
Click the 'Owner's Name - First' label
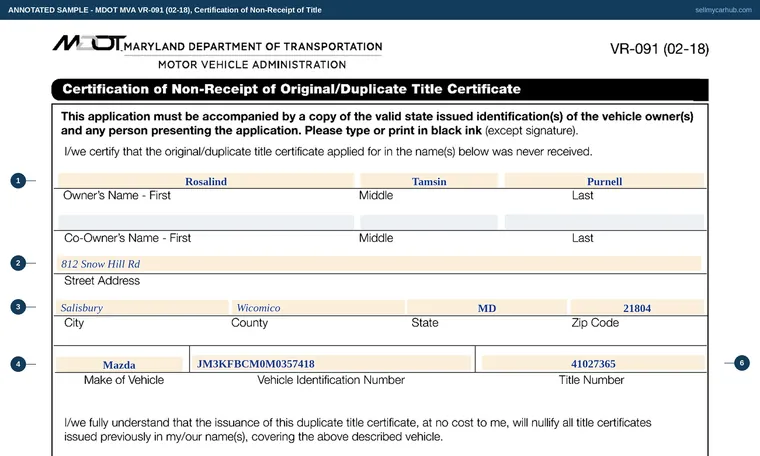click(x=117, y=195)
